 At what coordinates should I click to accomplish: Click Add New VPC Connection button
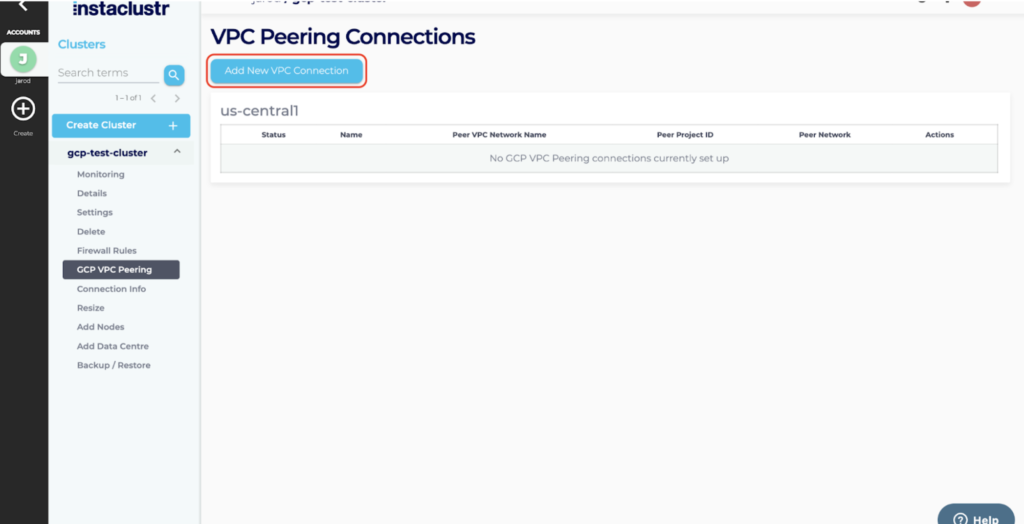[x=286, y=71]
